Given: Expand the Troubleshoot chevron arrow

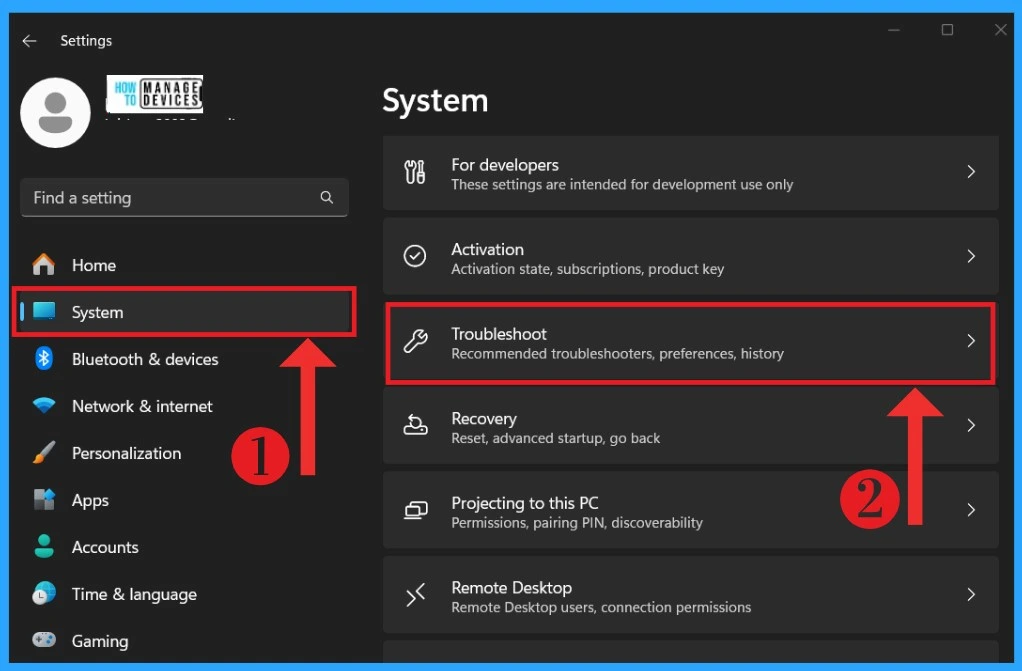Looking at the screenshot, I should 970,341.
